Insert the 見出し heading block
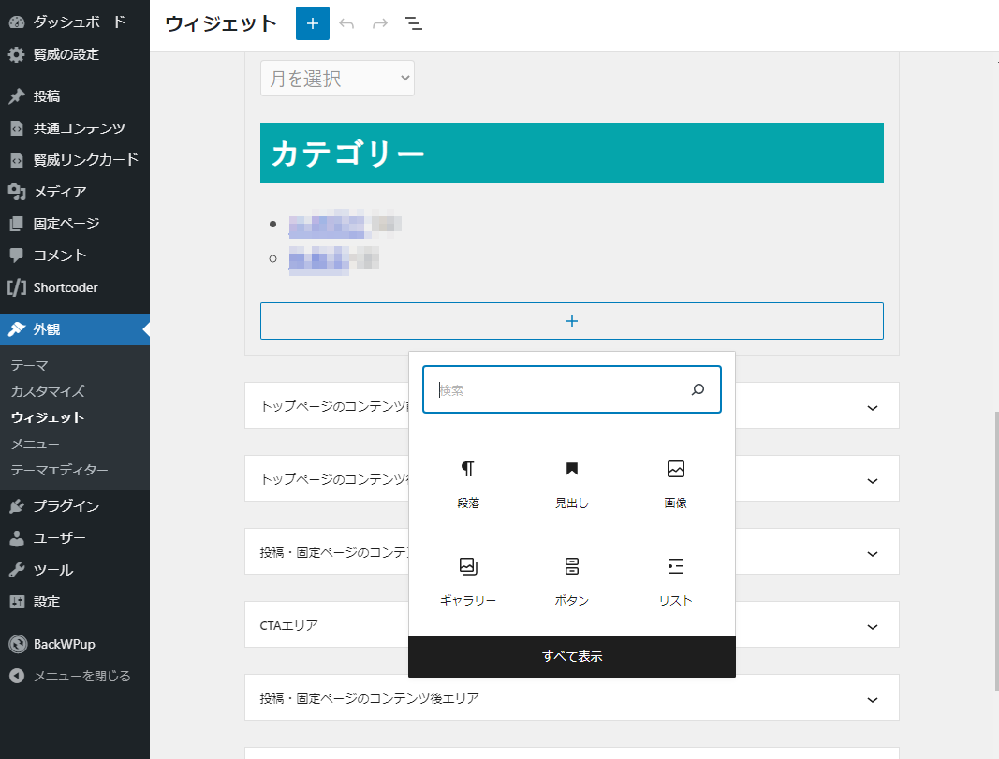 tap(571, 484)
